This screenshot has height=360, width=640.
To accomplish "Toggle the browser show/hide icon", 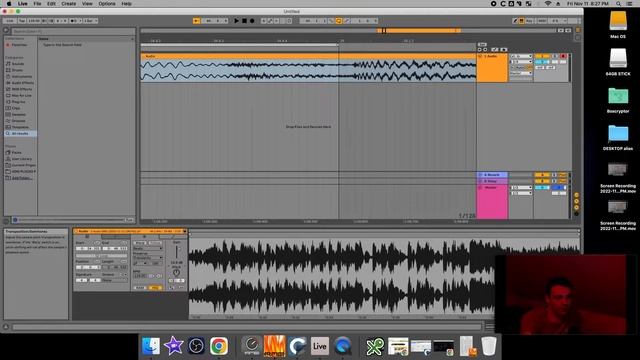I will click(x=6, y=31).
